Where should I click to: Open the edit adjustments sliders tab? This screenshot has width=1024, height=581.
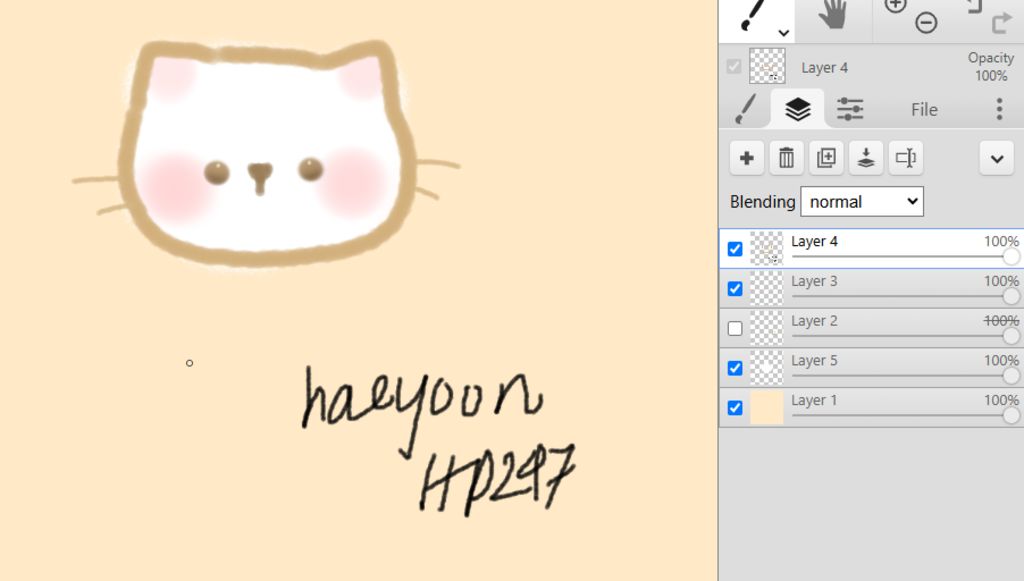[x=850, y=109]
